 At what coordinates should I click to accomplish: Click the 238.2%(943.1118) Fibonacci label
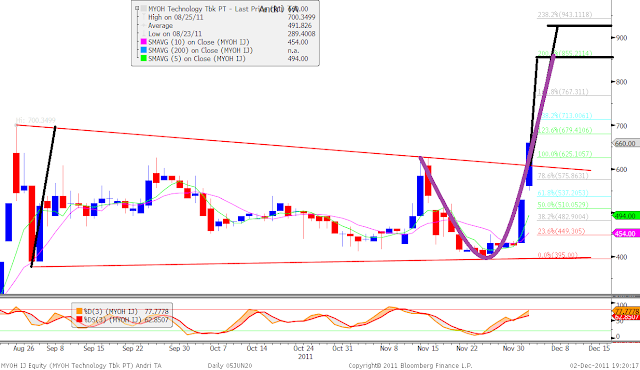[564, 15]
